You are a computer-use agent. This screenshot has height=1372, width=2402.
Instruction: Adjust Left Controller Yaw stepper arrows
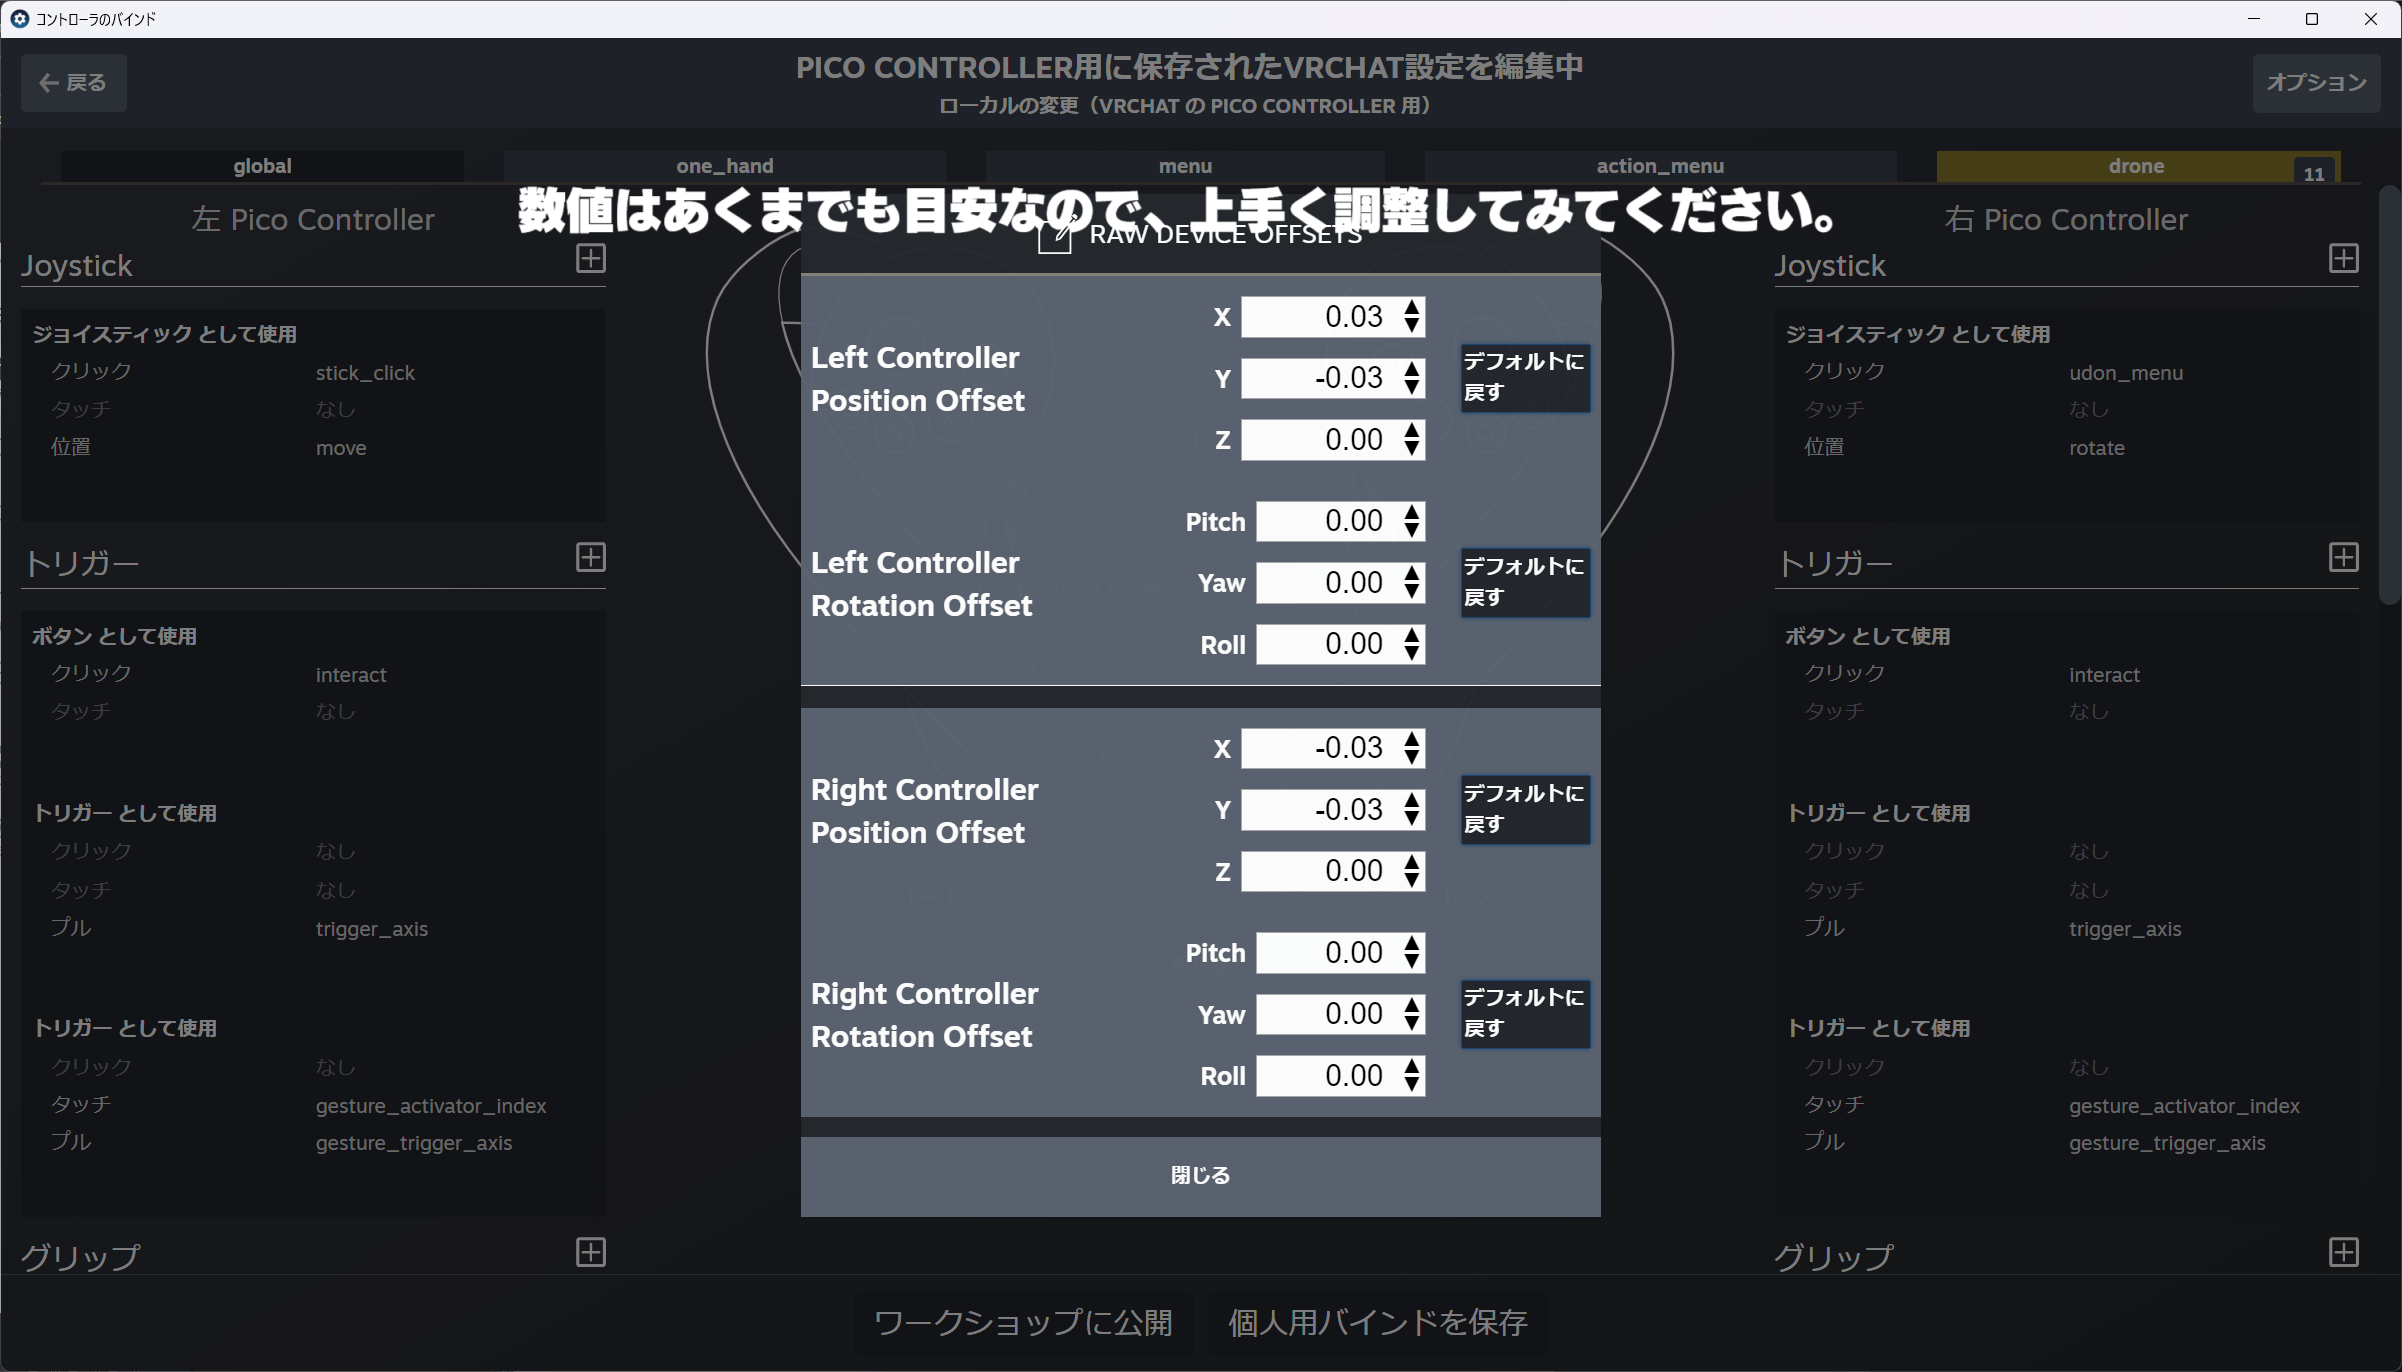coord(1411,583)
